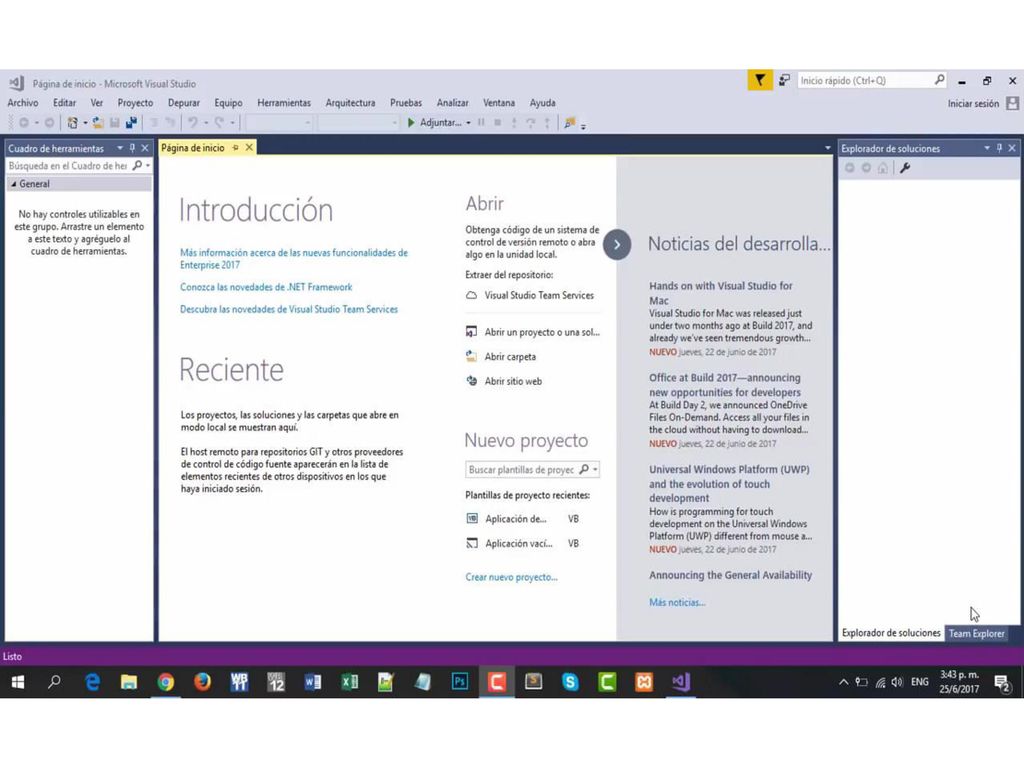Open Microsoft Edge from the taskbar
The image size is (1024, 768).
93,682
